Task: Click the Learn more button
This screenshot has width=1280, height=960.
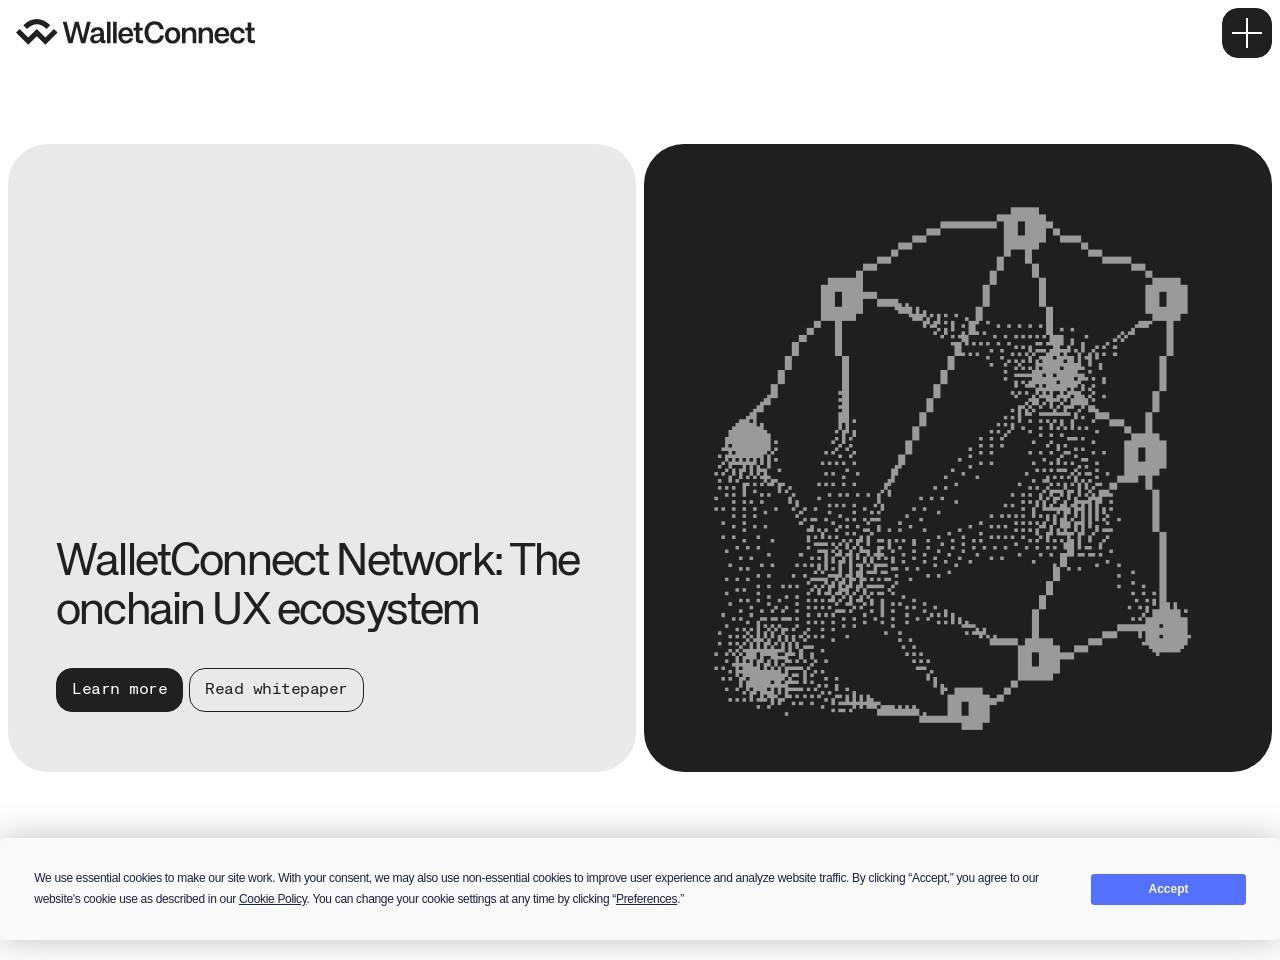Action: pos(119,689)
